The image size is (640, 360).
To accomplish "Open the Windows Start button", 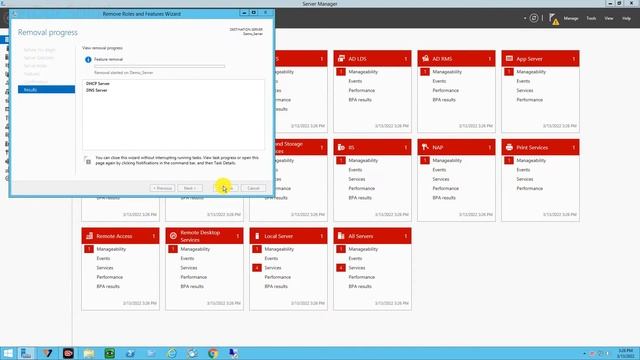I will (8, 353).
